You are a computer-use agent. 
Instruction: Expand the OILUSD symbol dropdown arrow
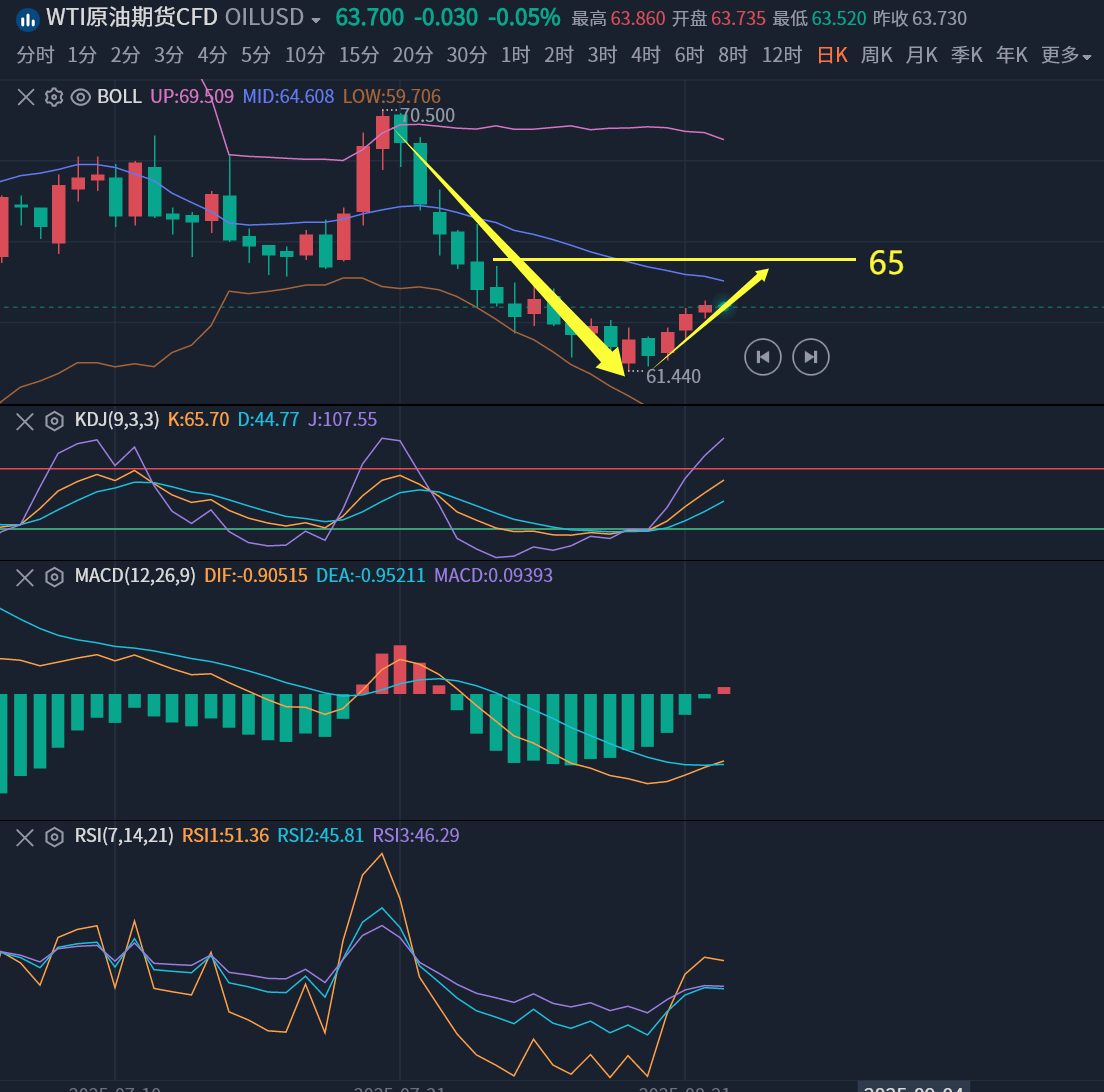316,20
